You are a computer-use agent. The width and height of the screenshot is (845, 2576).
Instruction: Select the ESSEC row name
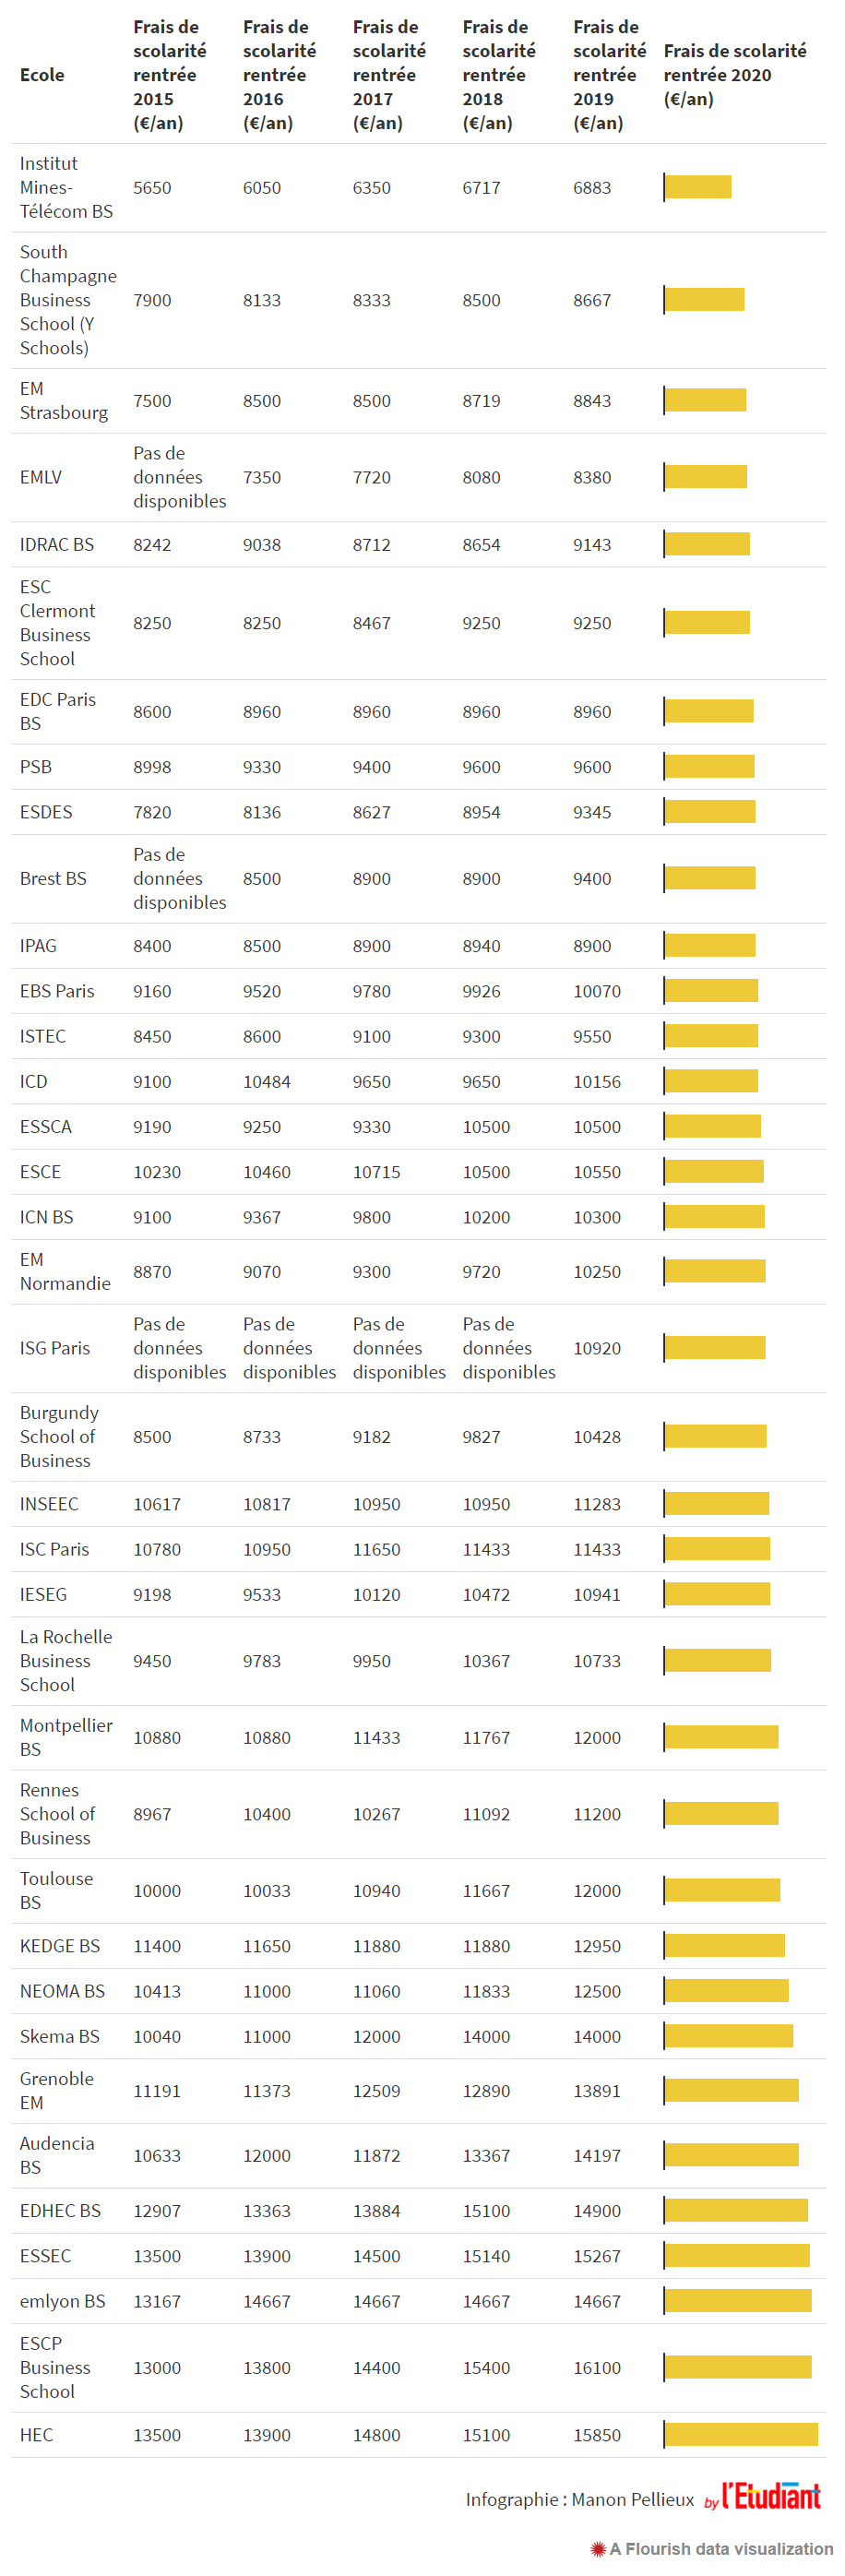[x=46, y=2255]
